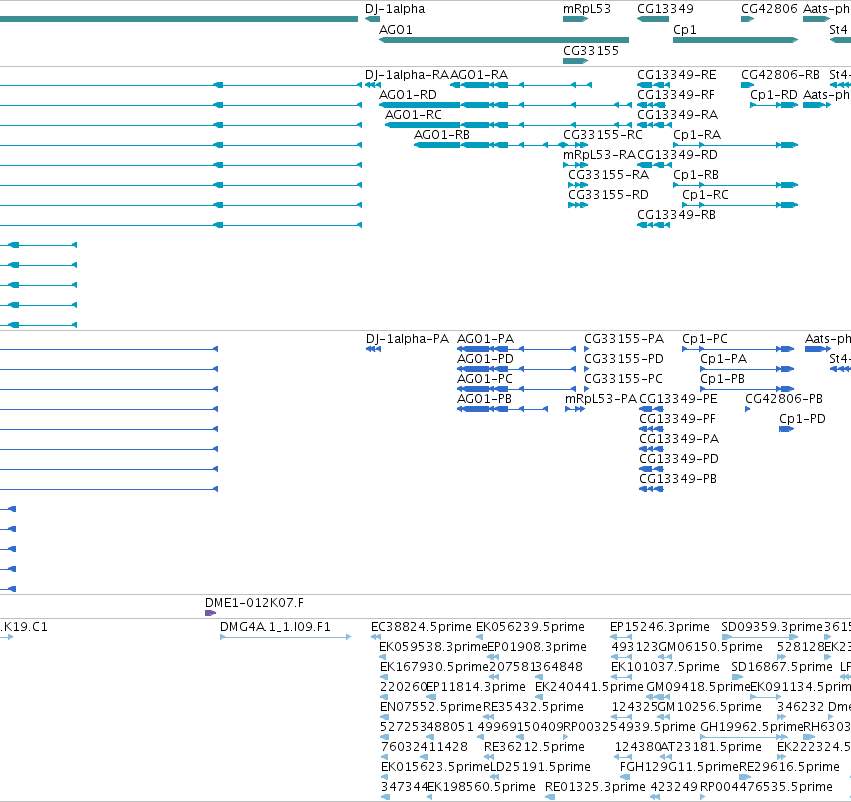The width and height of the screenshot is (851, 802).
Task: Select the DME1-012K07.F feature label
Action: click(254, 603)
